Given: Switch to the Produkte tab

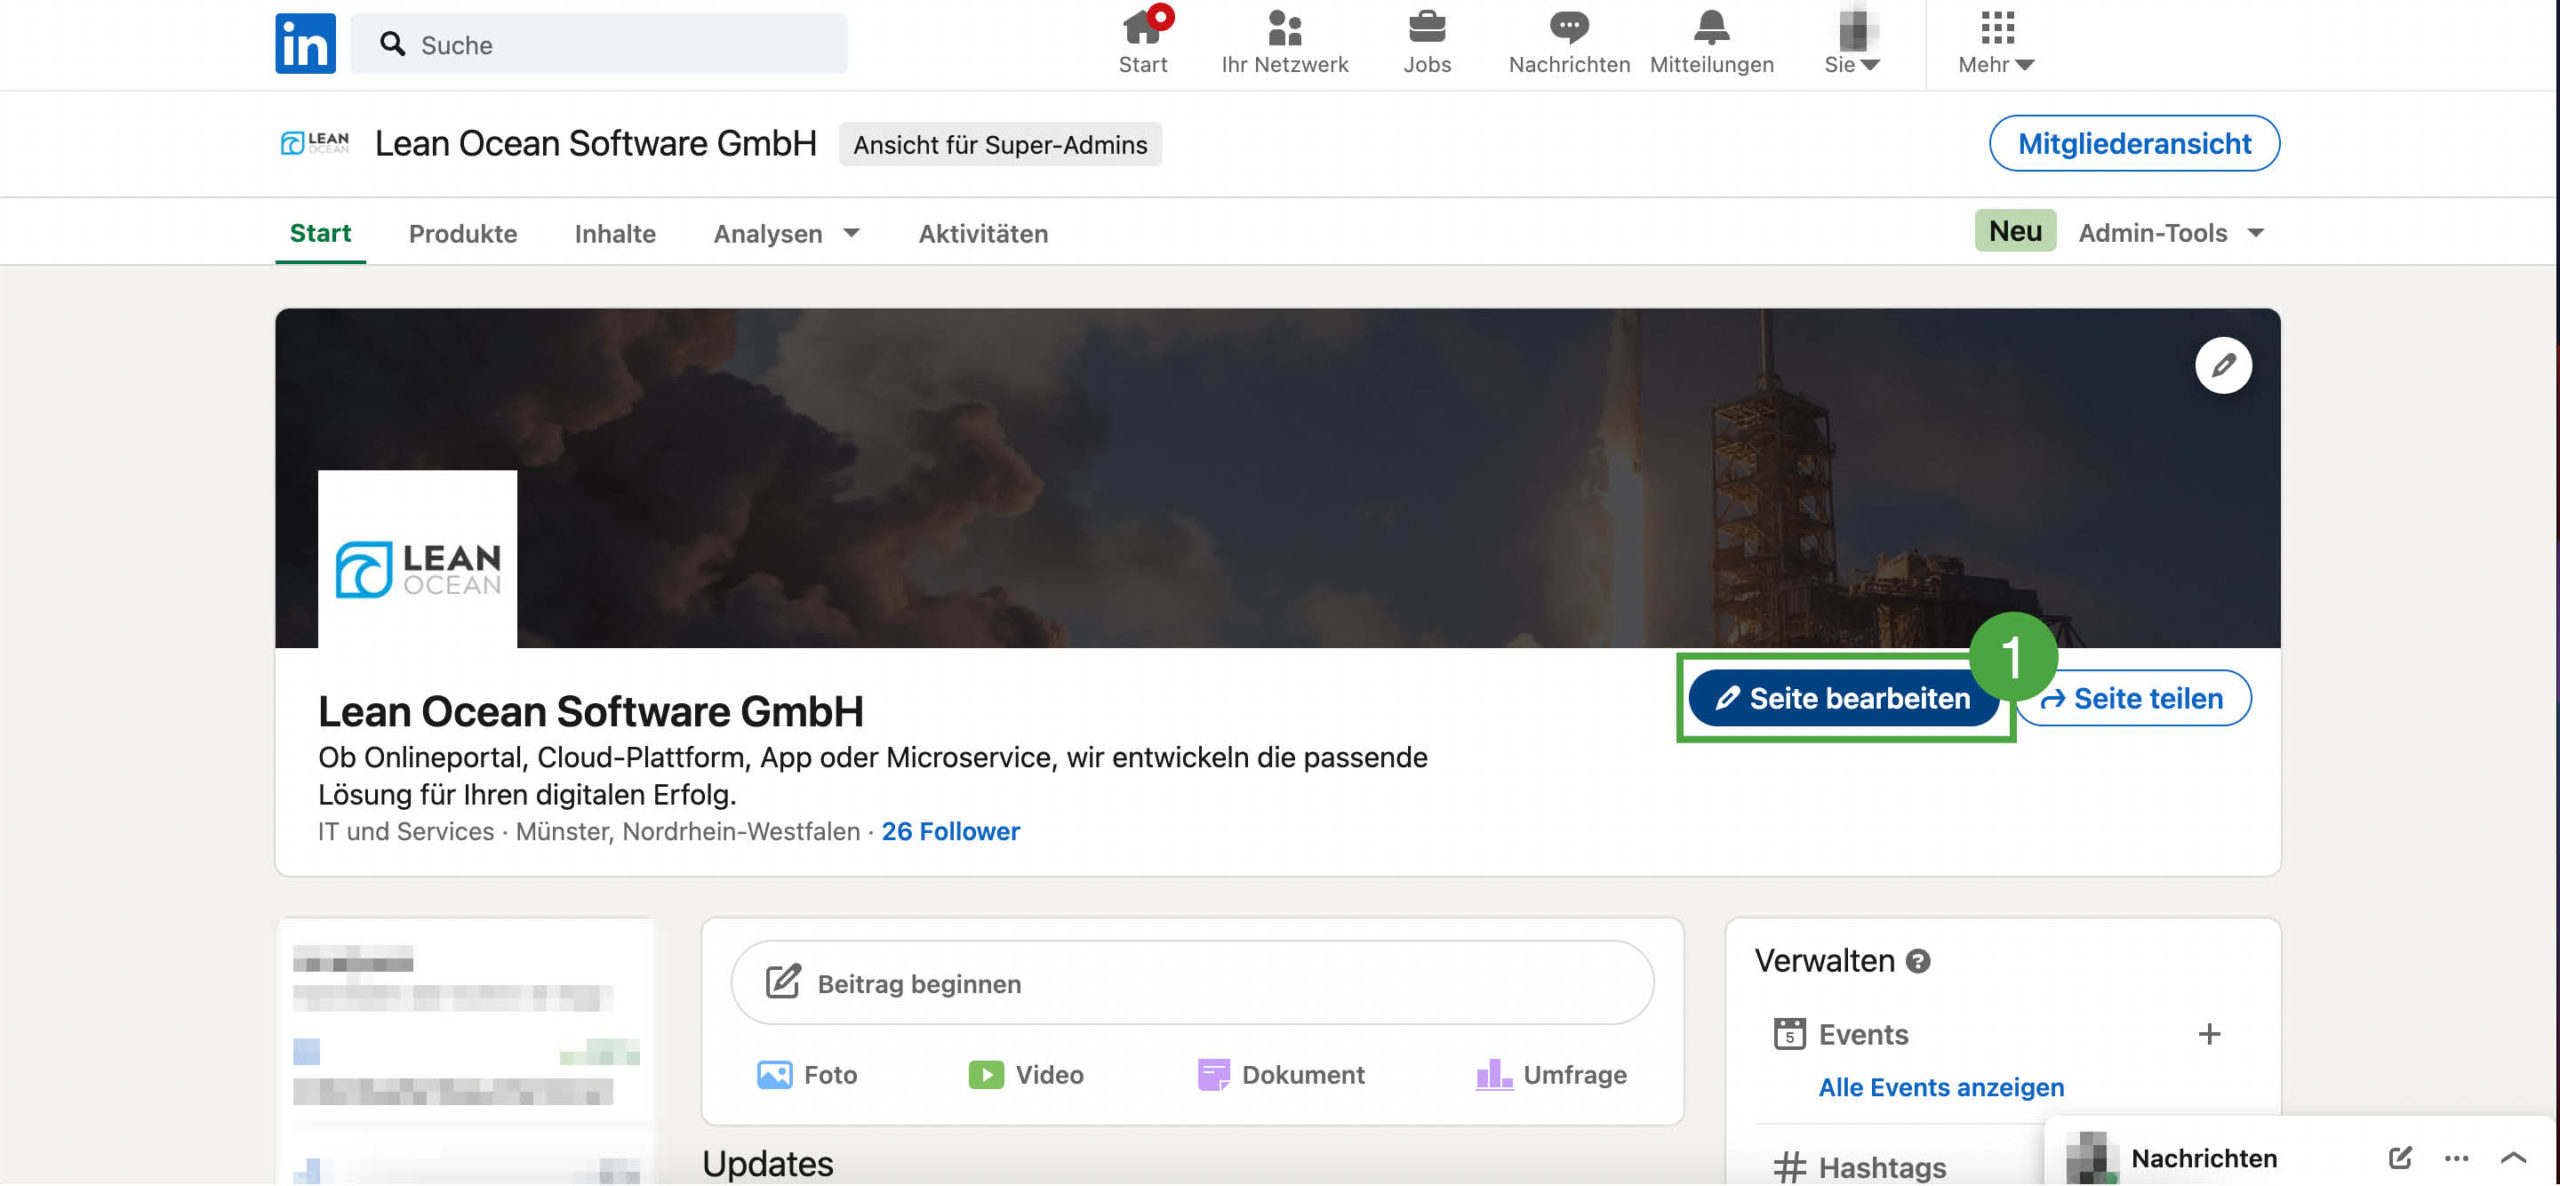Looking at the screenshot, I should click(x=462, y=233).
